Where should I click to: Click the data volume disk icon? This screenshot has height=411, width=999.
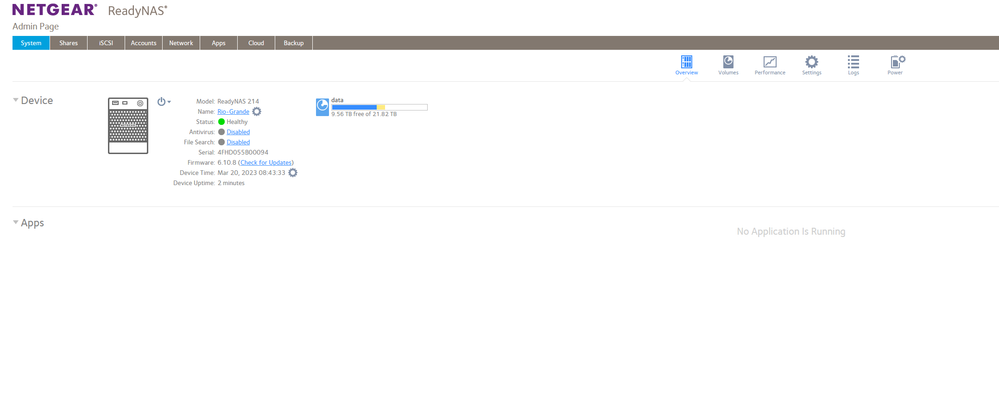[x=322, y=107]
